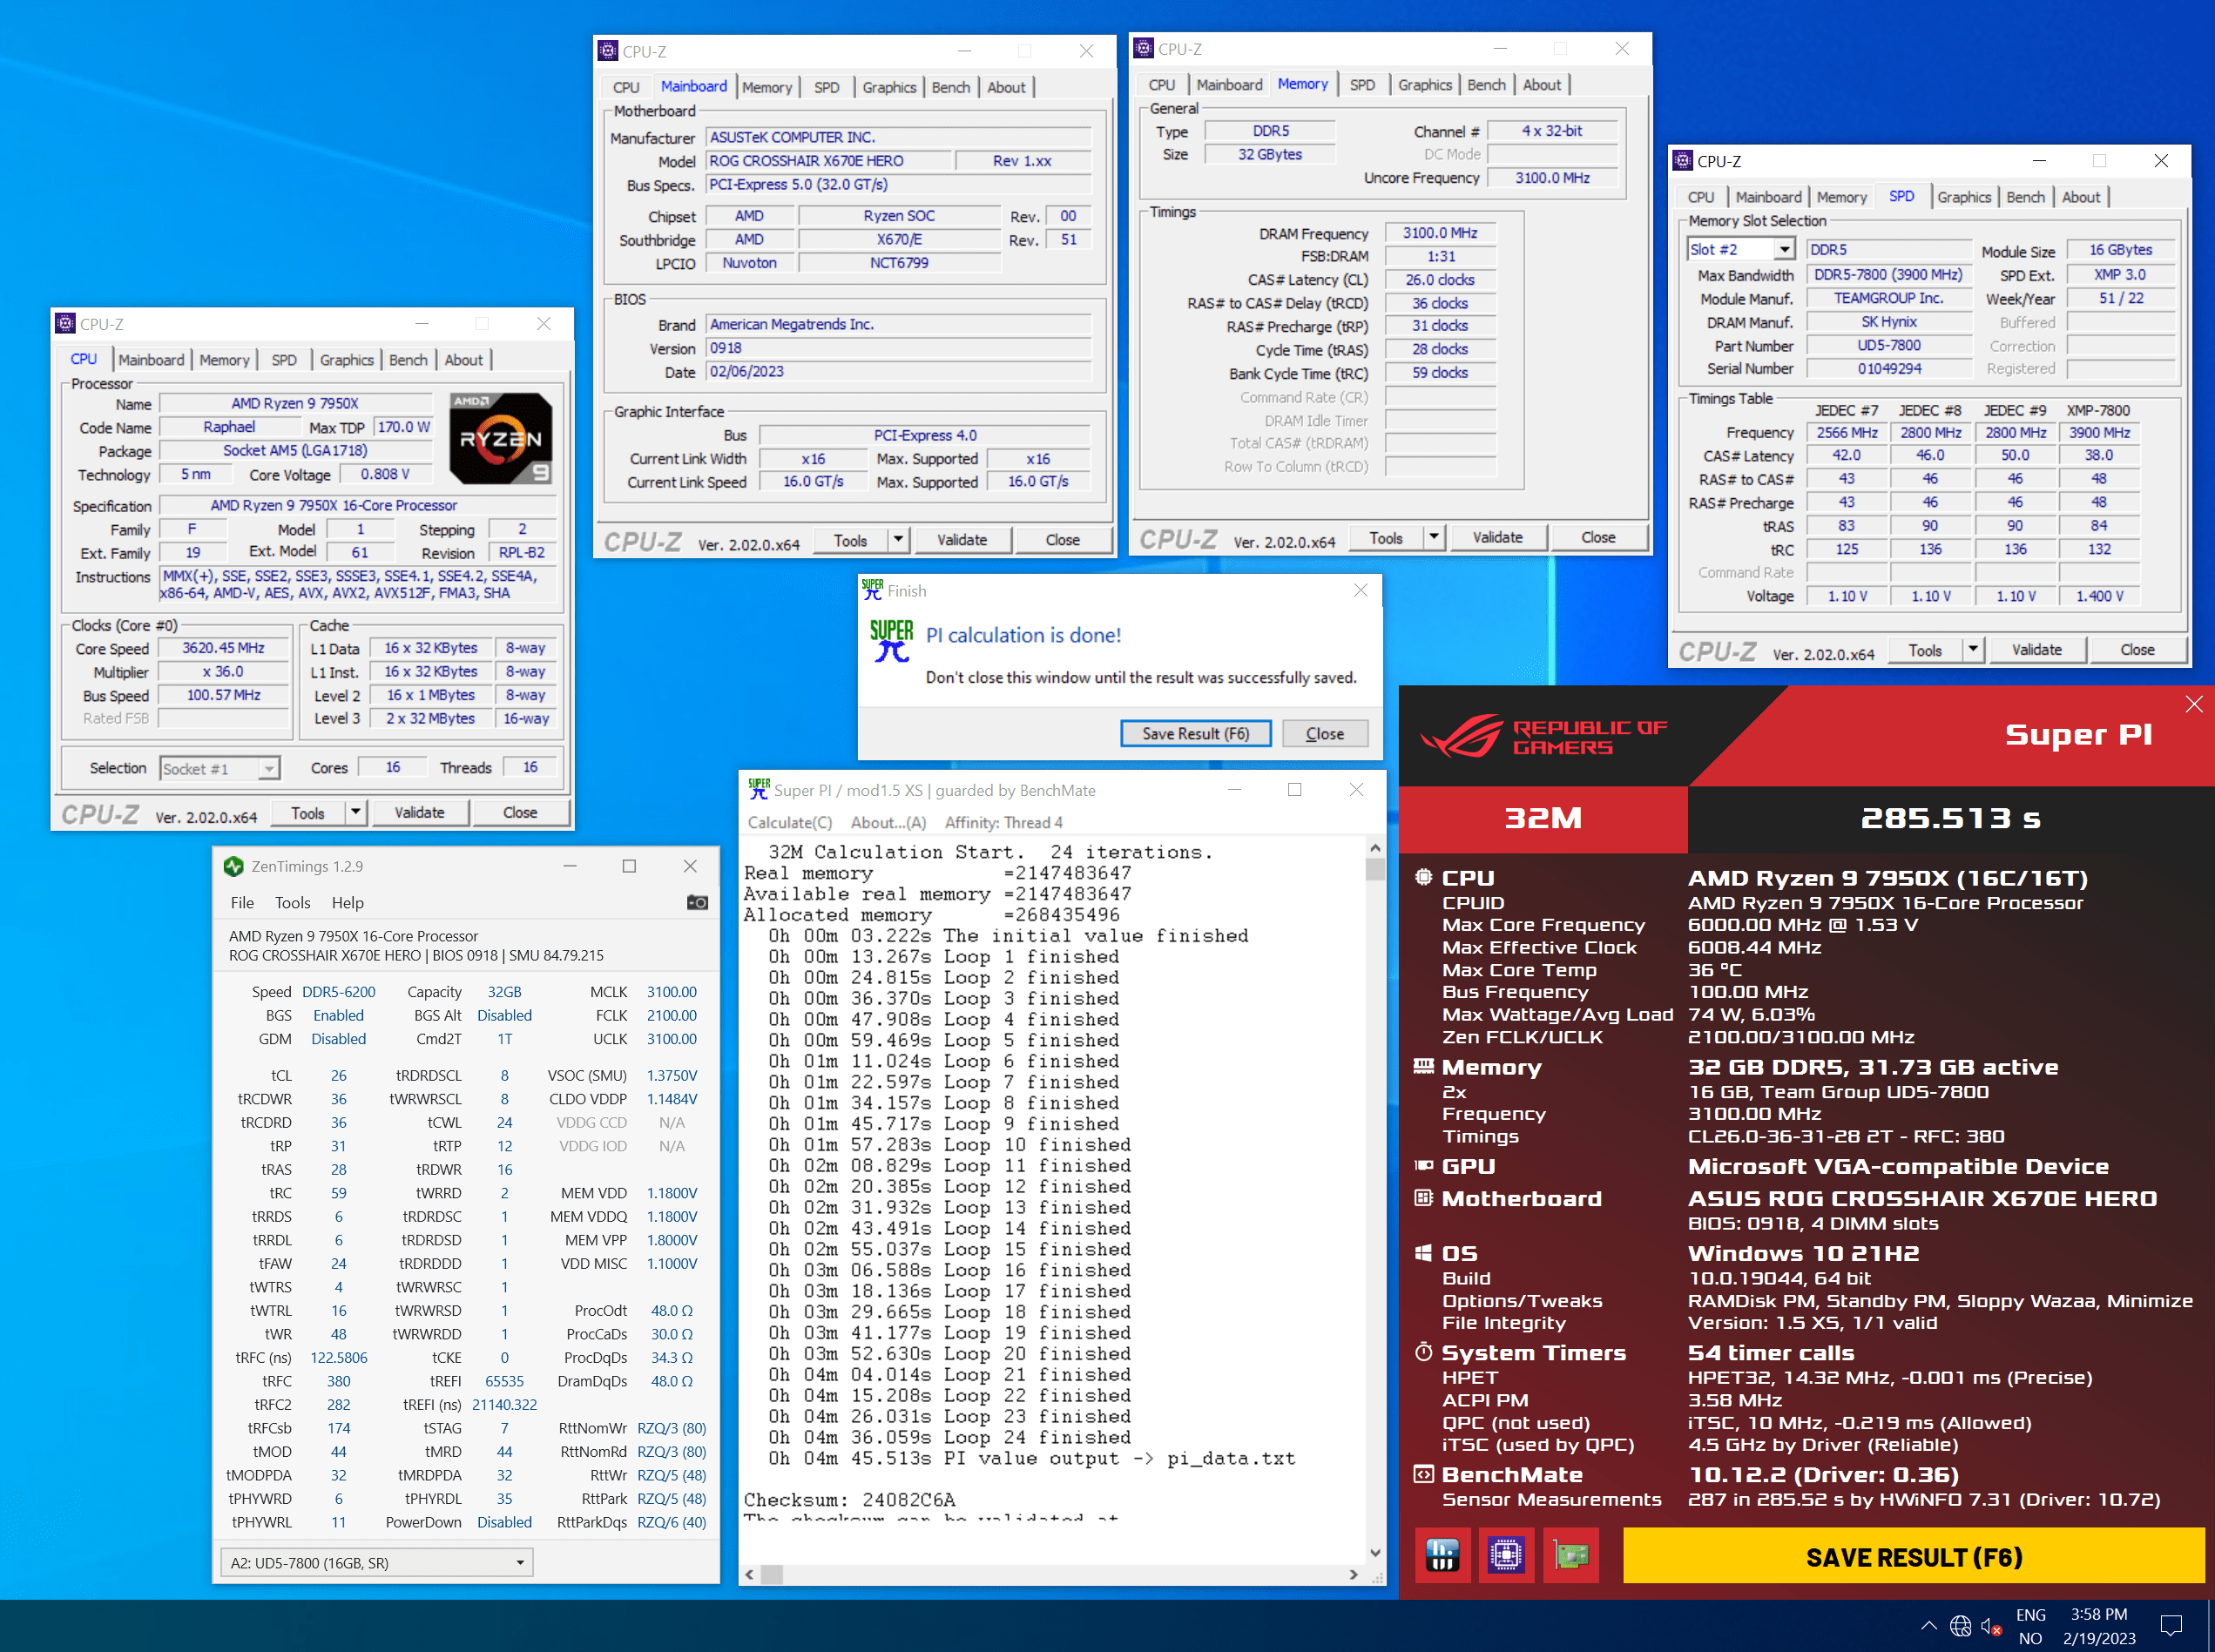
Task: Open ZenTimings DIMM selector A2: UD5-7800
Action: 377,1563
